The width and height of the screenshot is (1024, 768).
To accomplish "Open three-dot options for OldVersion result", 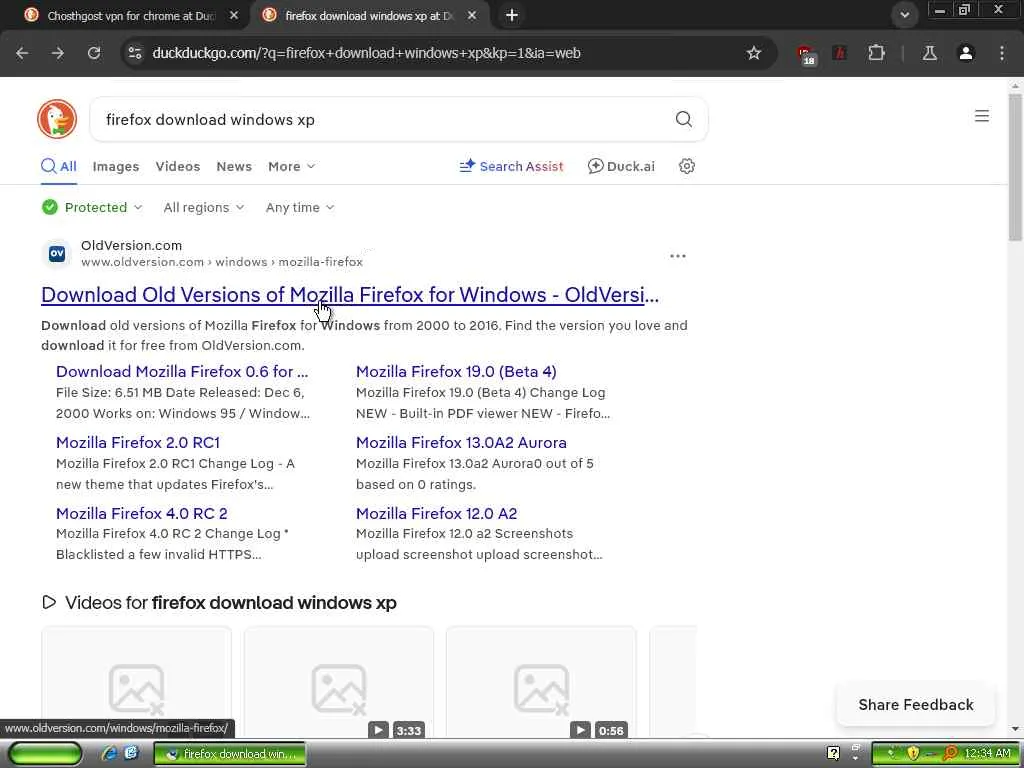I will coord(678,256).
